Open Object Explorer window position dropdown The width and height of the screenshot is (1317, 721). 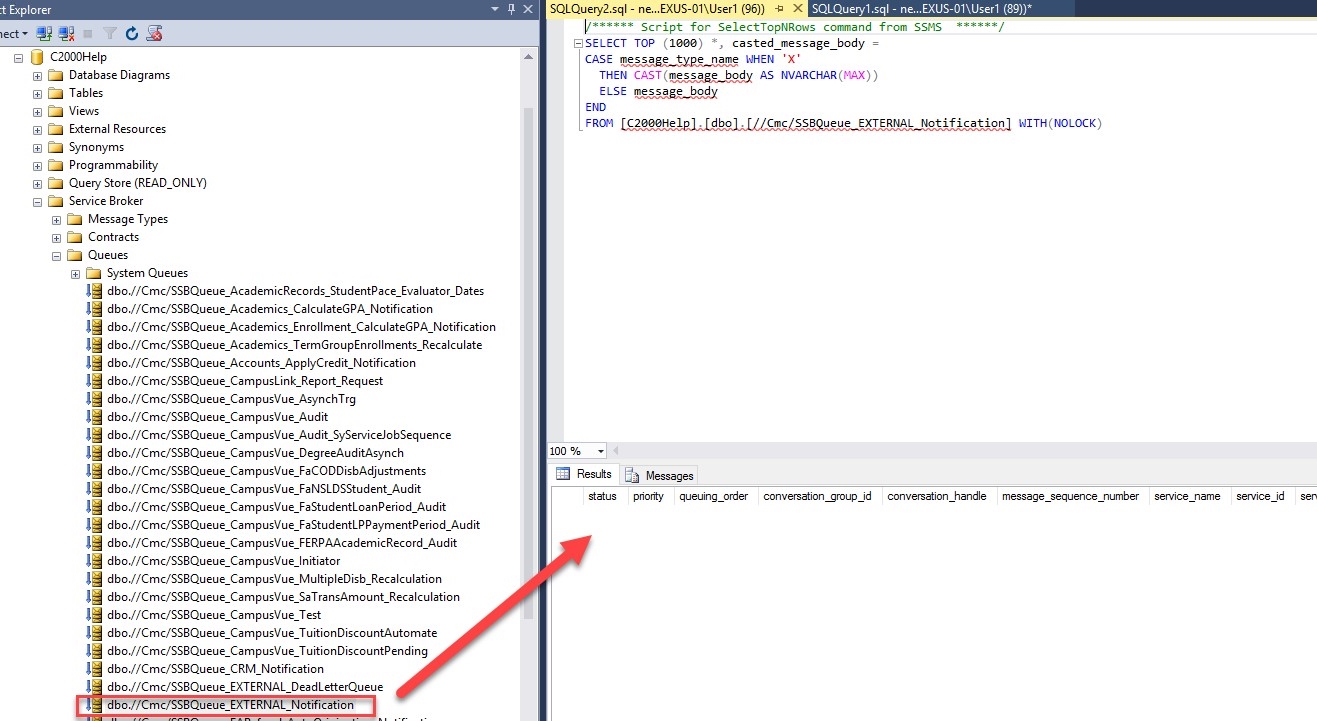point(496,9)
